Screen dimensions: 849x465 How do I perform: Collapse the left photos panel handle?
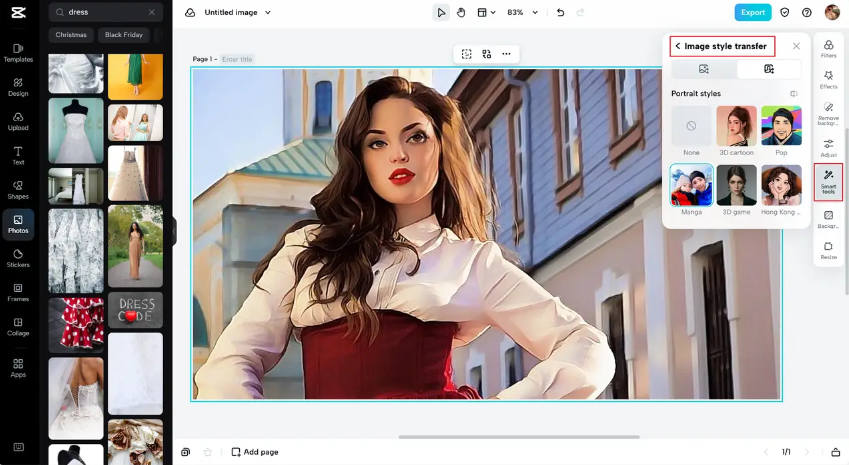(x=174, y=231)
